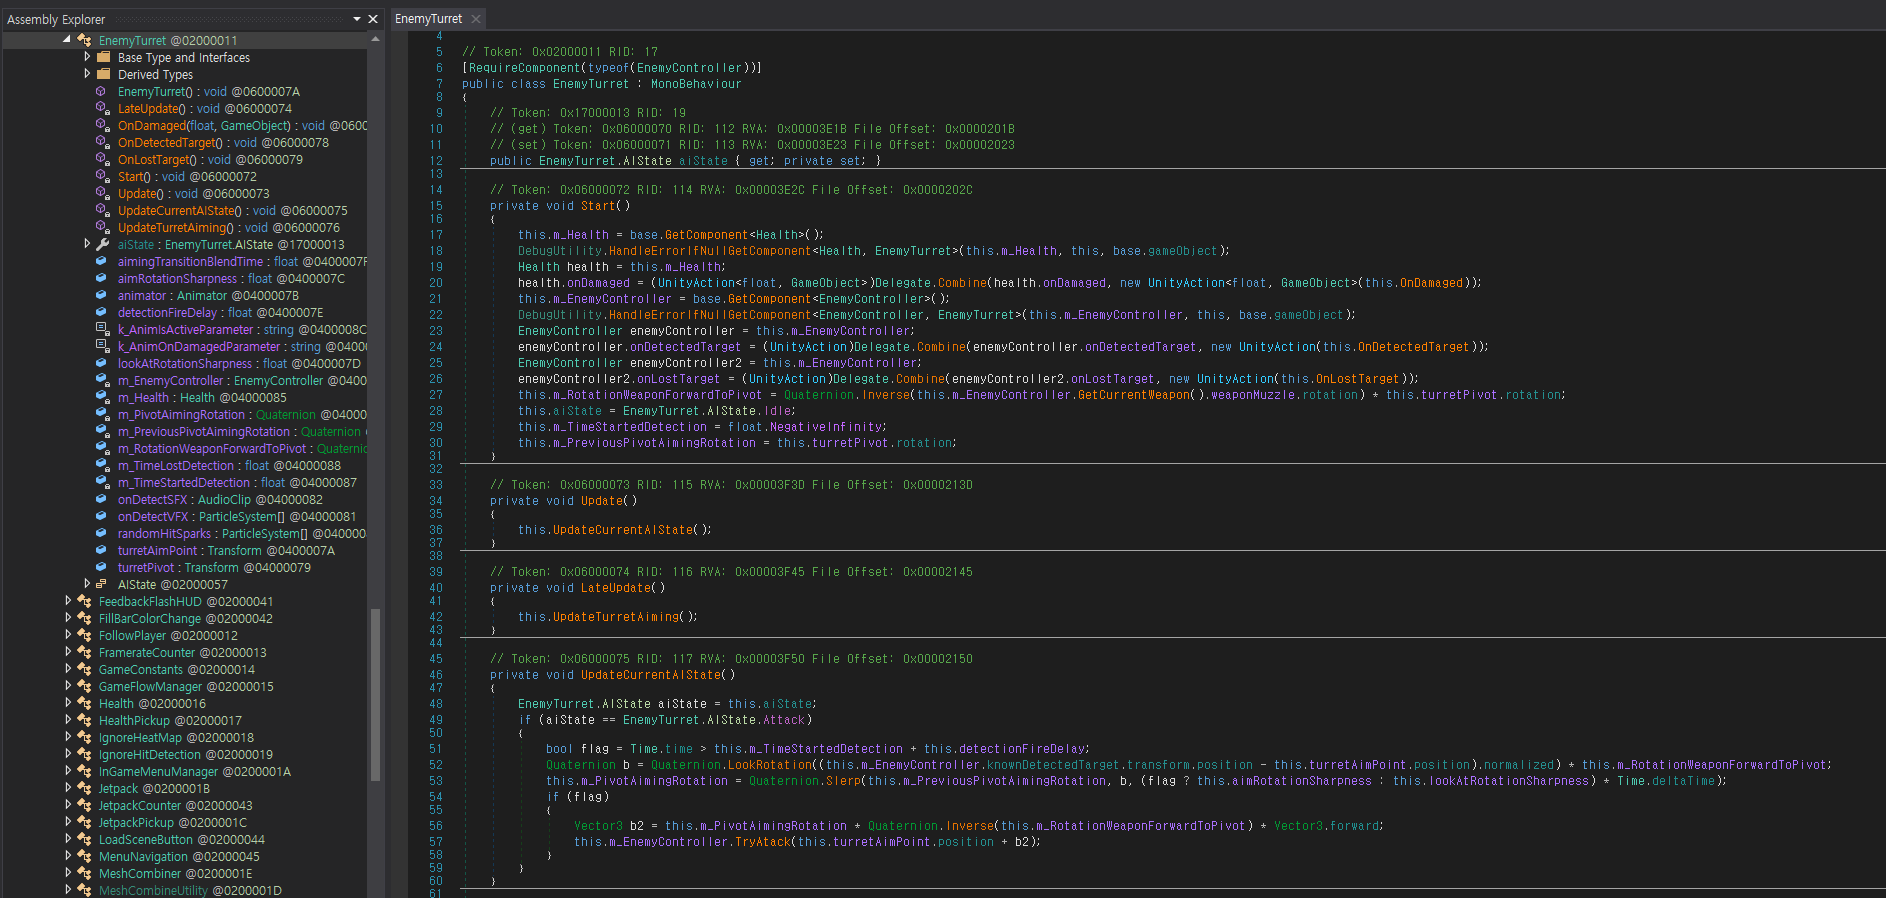Screen dimensions: 1886x898
Task: Select the turretAimPoint field
Action: 226,550
